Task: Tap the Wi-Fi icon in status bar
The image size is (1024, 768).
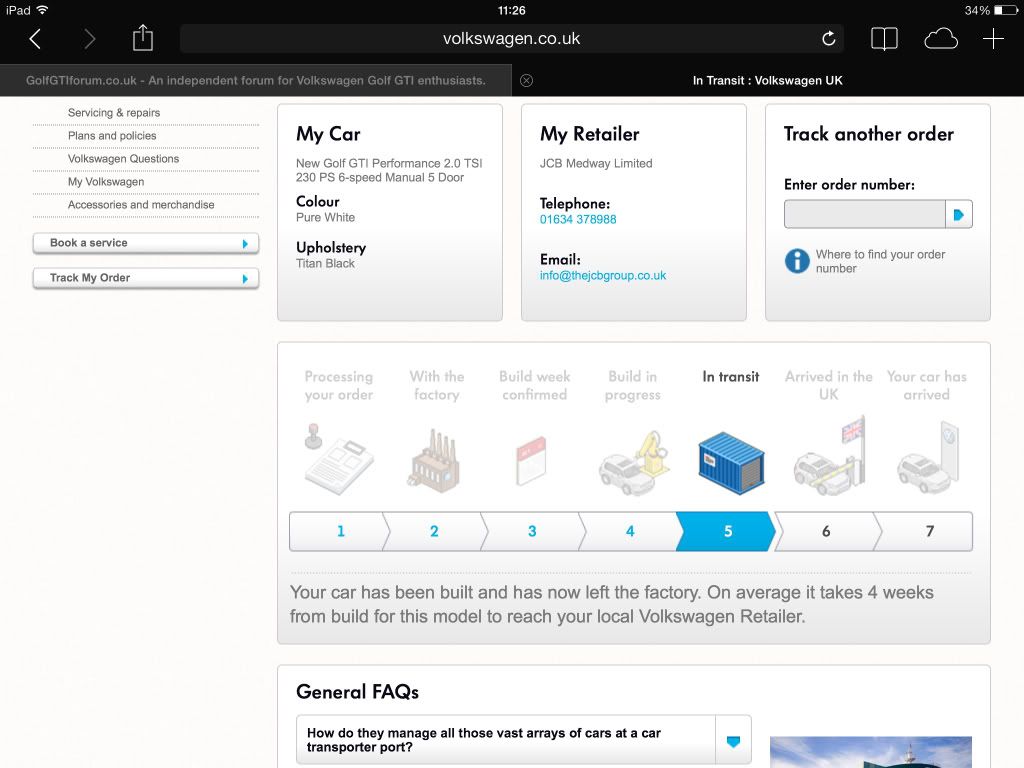Action: point(42,10)
